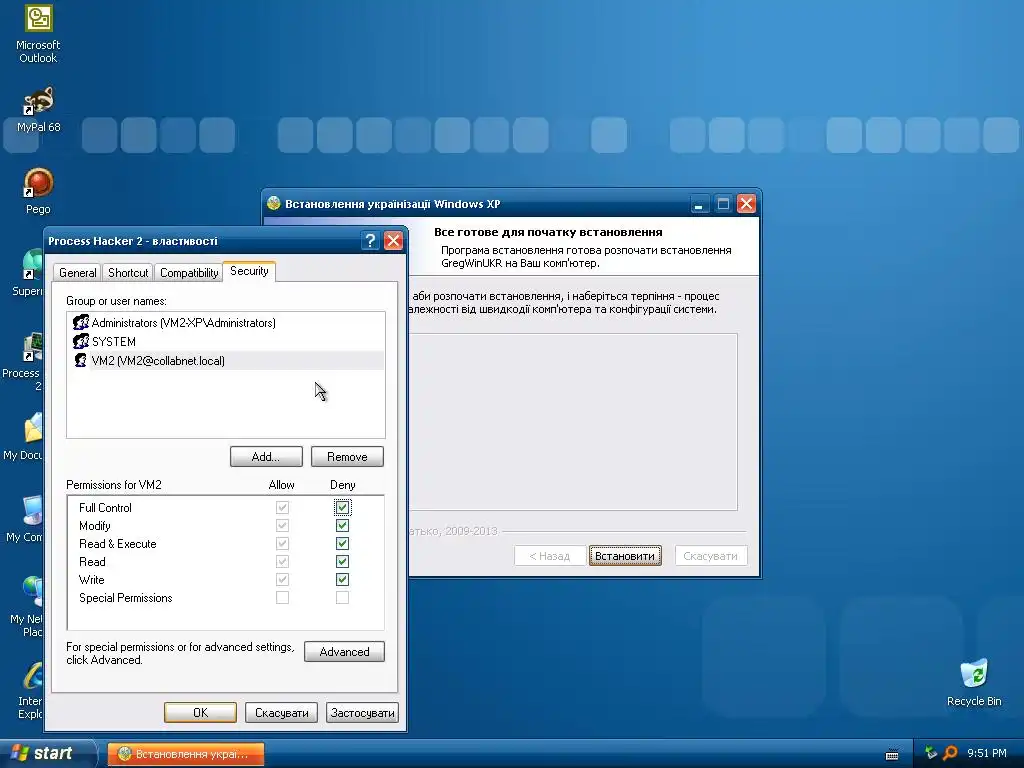Click the Назад back button

click(x=549, y=556)
